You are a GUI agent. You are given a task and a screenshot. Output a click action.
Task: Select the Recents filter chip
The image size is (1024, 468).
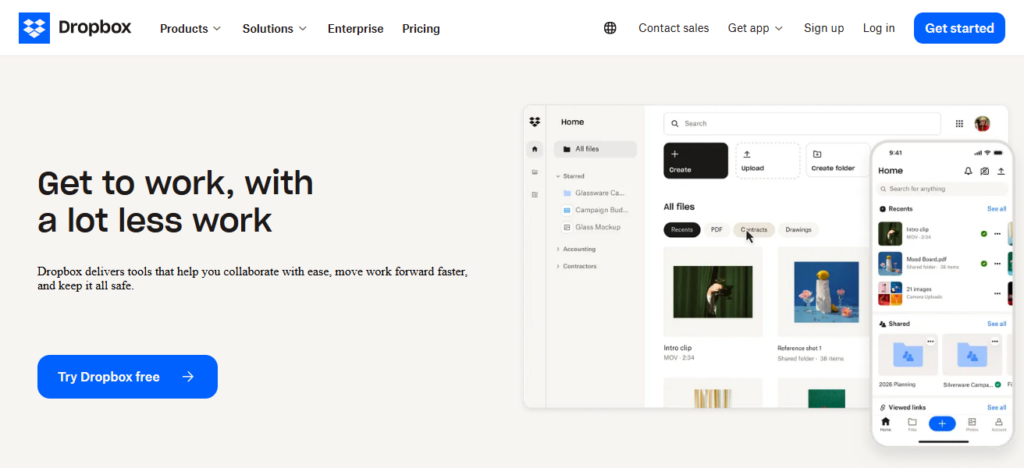tap(682, 230)
